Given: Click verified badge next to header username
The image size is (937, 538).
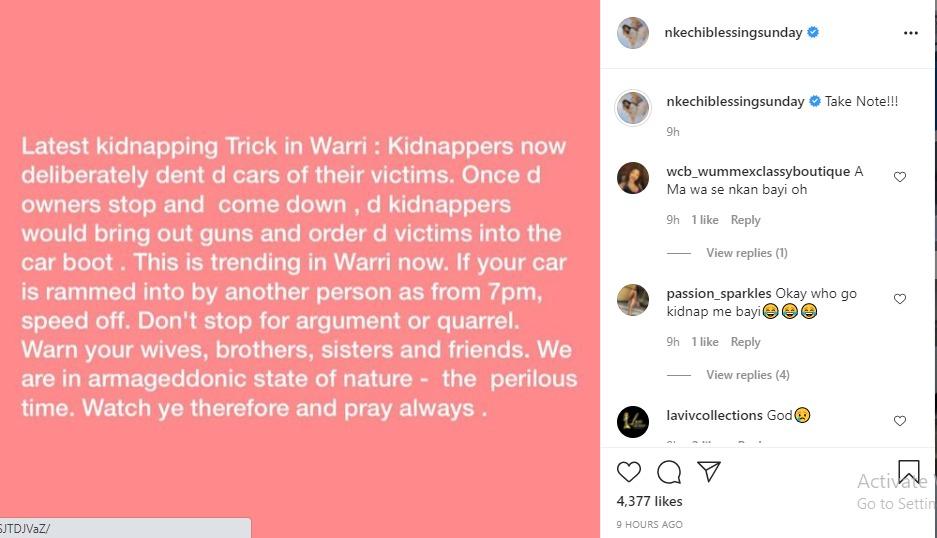Looking at the screenshot, I should 813,32.
